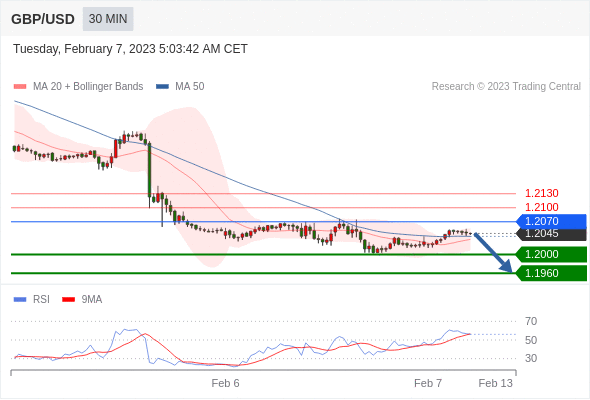The width and height of the screenshot is (590, 400).
Task: Click the Feb 6 date axis label
Action: (225, 383)
